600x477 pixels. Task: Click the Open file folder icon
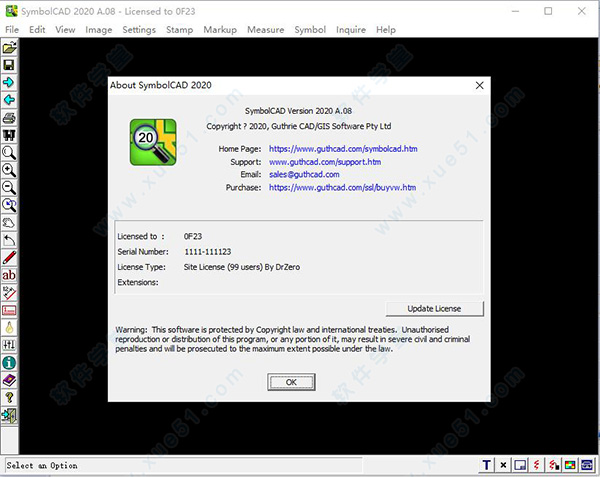coord(9,48)
